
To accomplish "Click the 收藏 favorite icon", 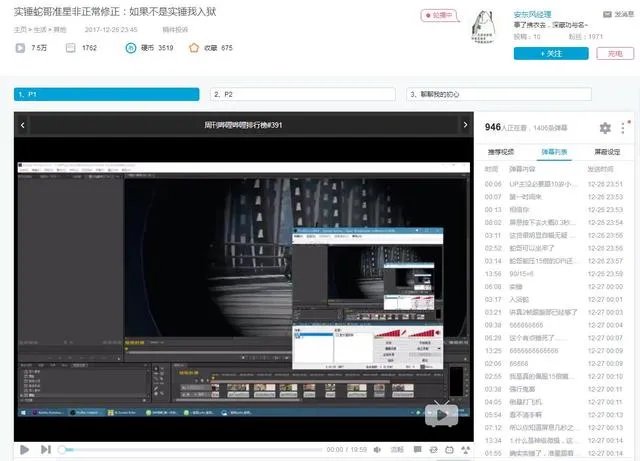I will (x=194, y=48).
